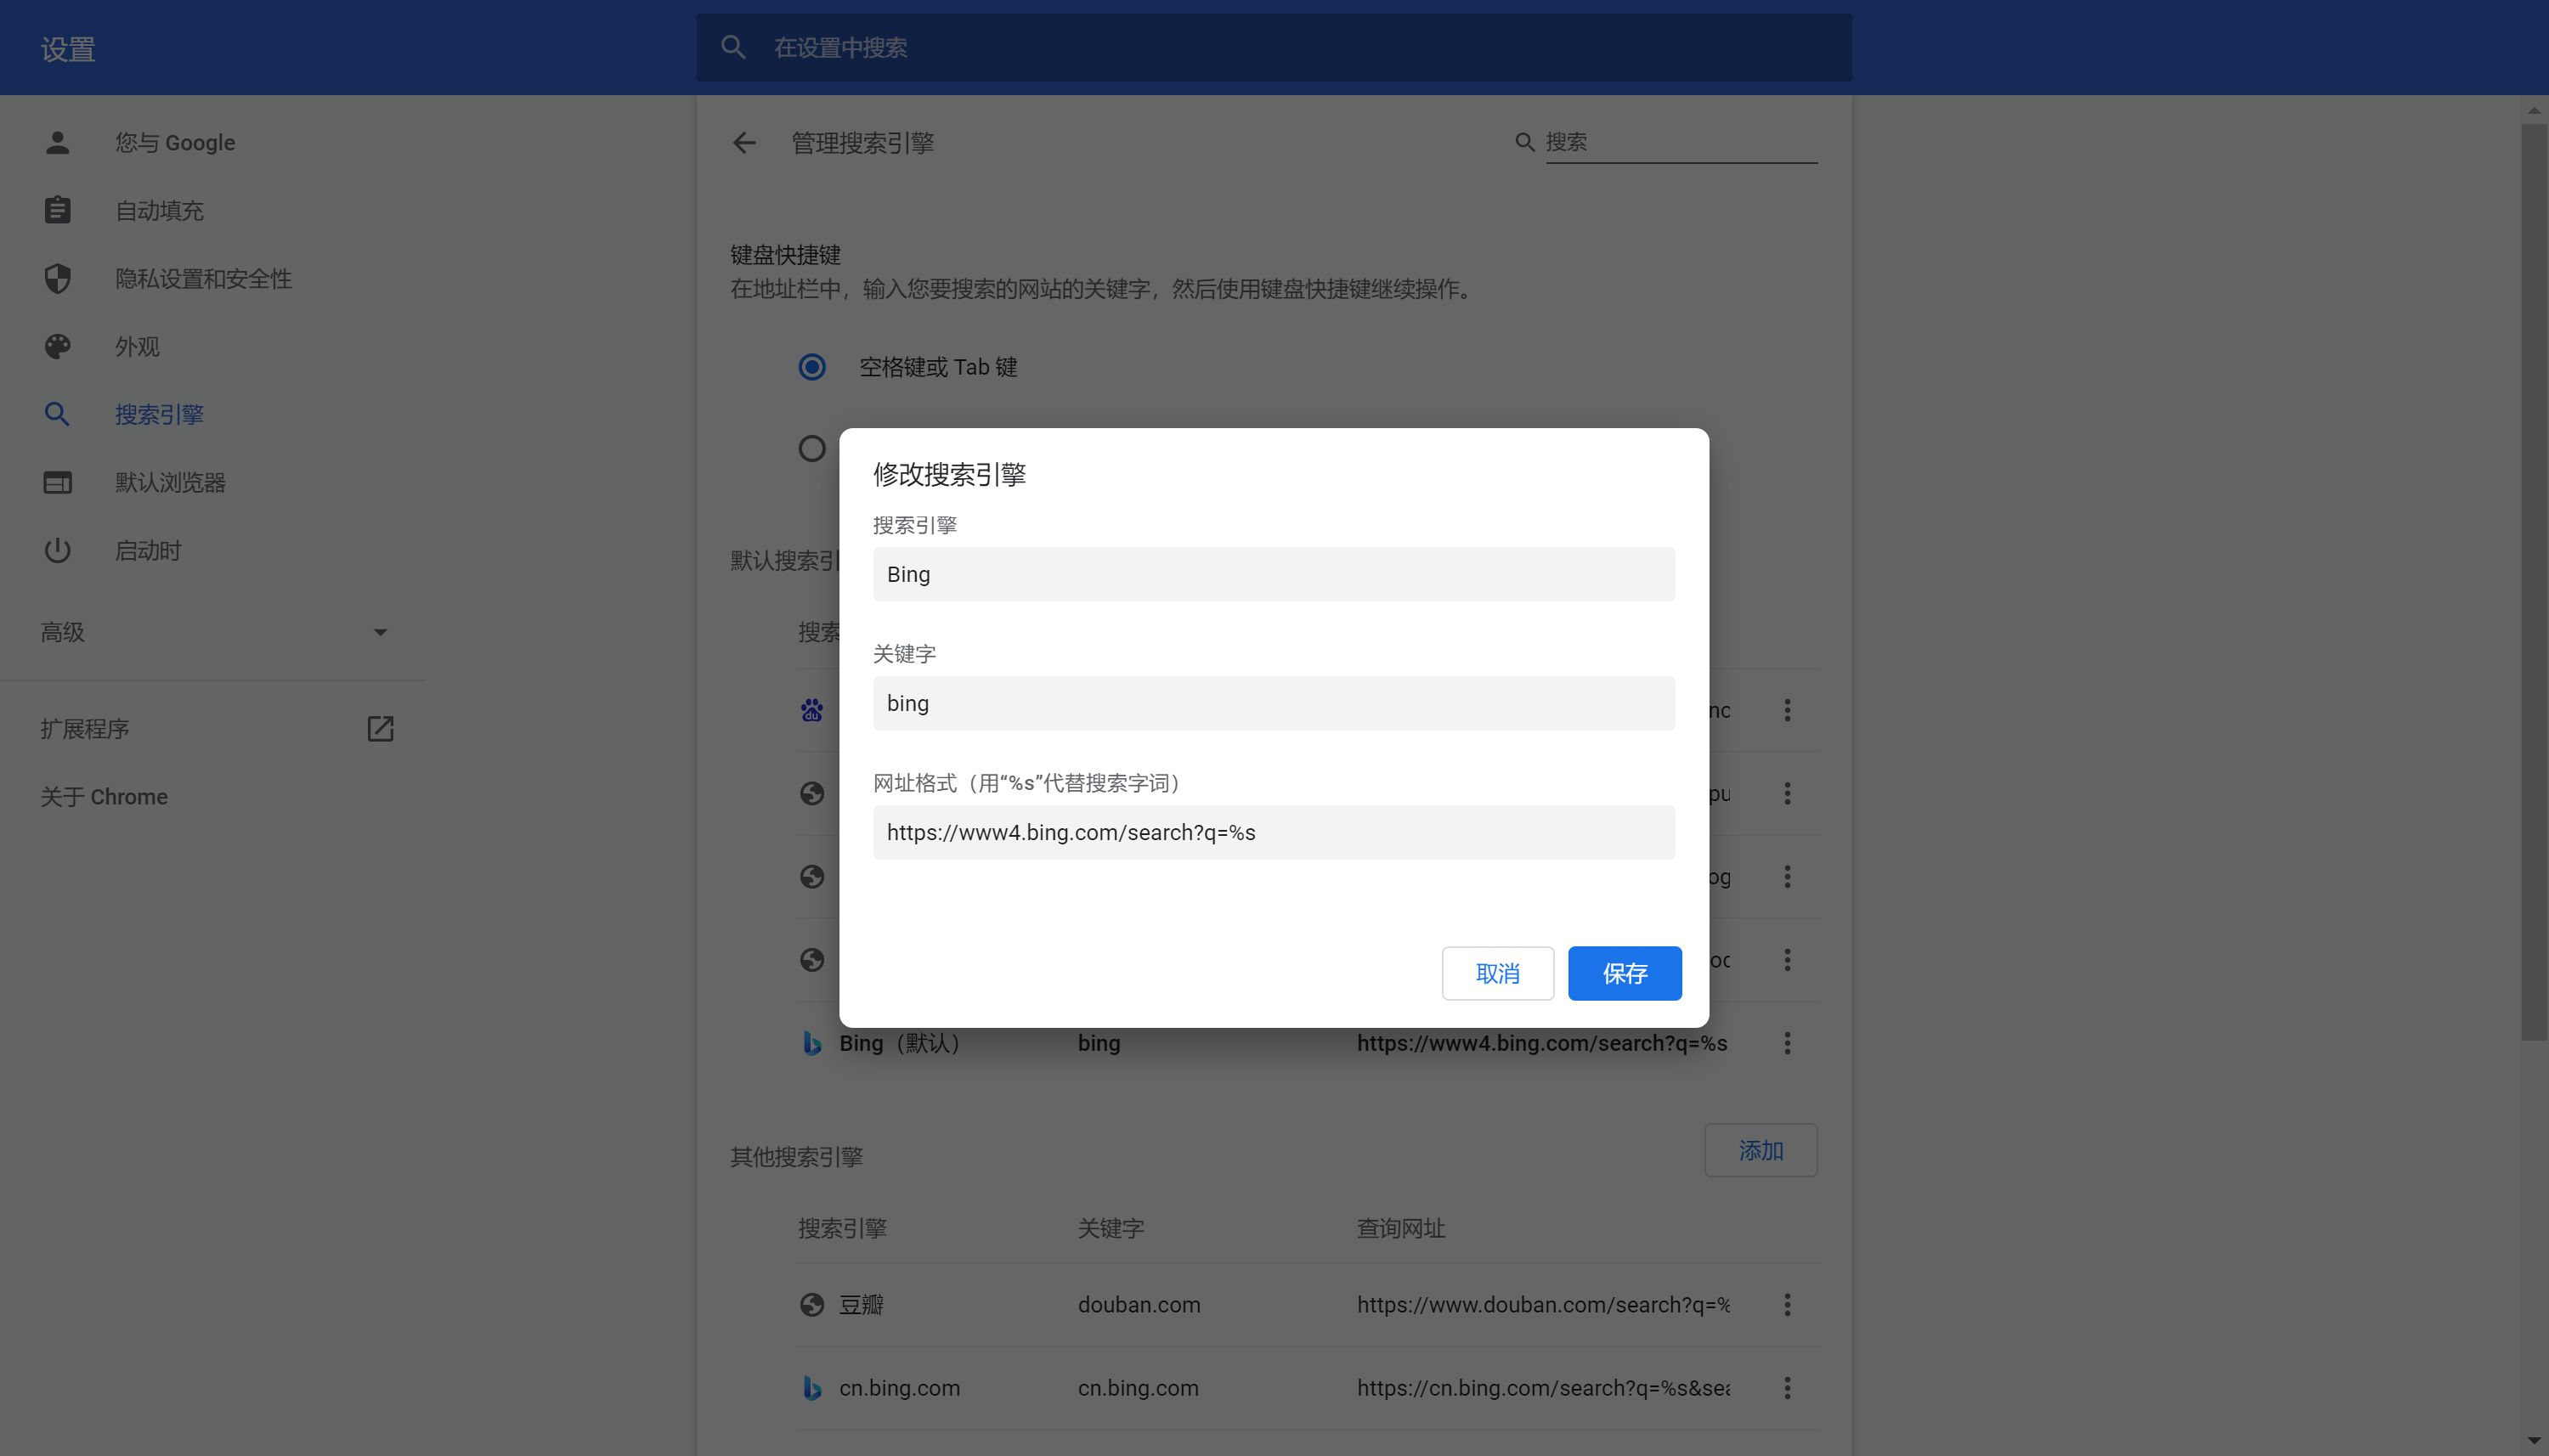Click 保存 to save the search engine

pos(1624,973)
